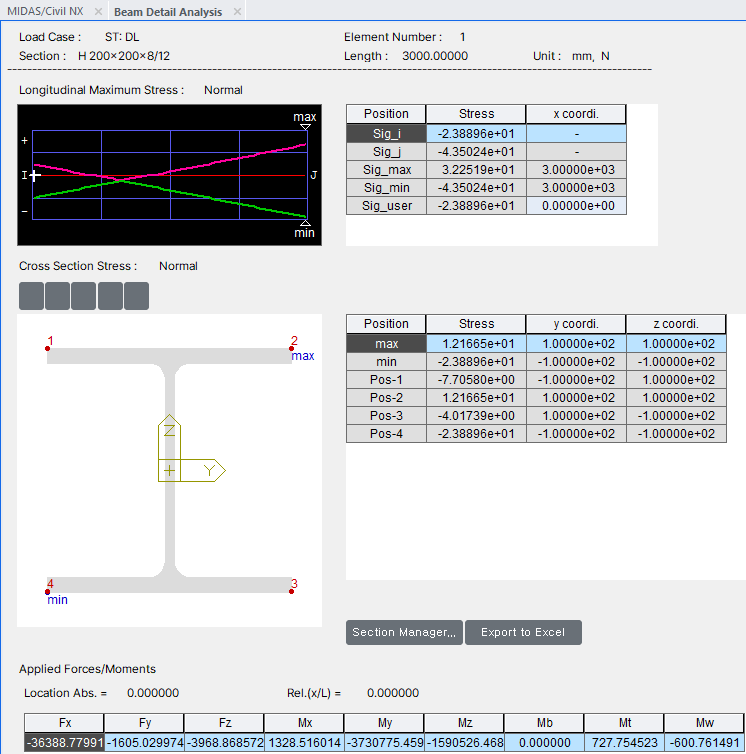
Task: Click the Mz value -1590526.468
Action: 464,743
